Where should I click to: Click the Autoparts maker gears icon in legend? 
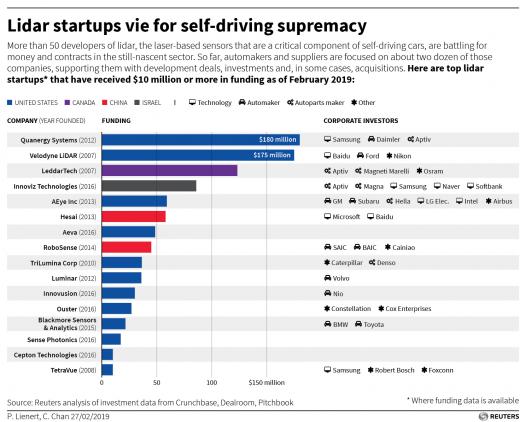(x=291, y=102)
